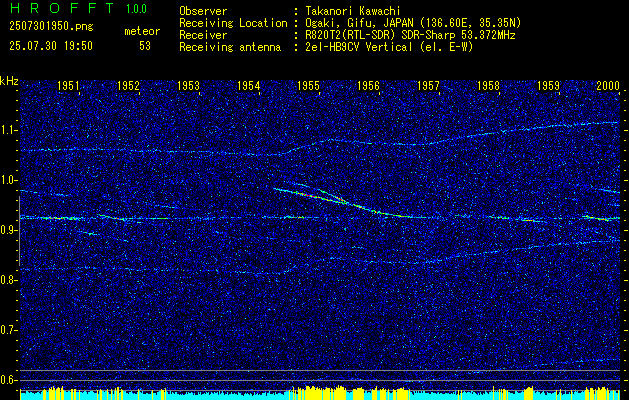Screen dimensions: 629x400
Task: Click the 2el-HB9CV Vertical antenna text
Action: click(x=390, y=47)
